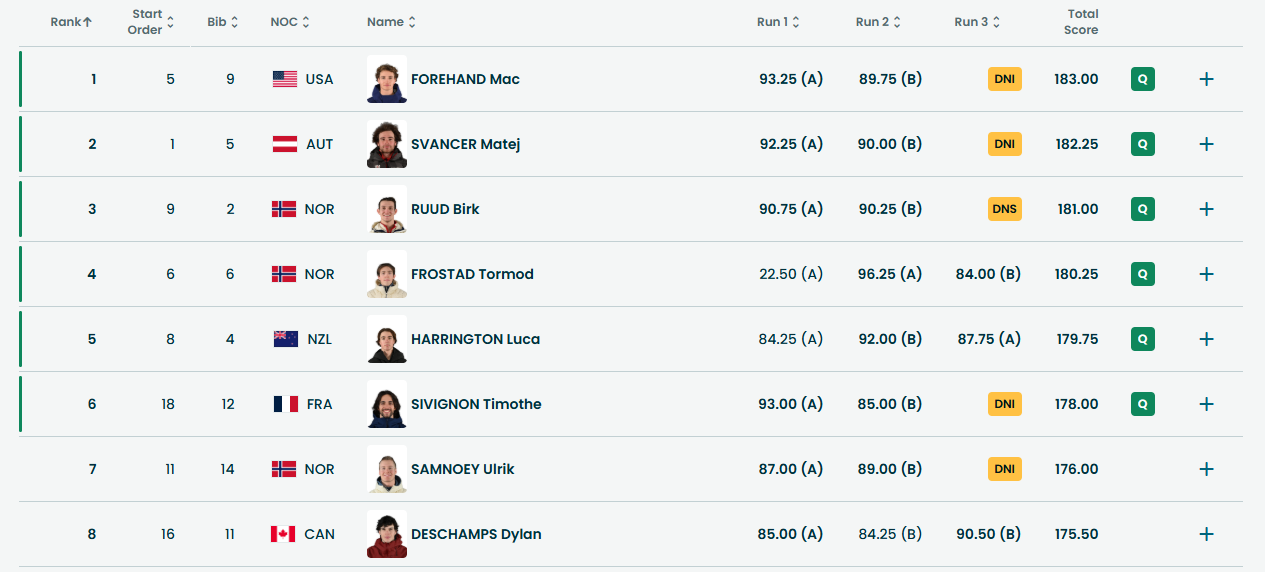Screen dimensions: 1265x572
Task: Click the New Zealand flag icon
Action: 285,339
